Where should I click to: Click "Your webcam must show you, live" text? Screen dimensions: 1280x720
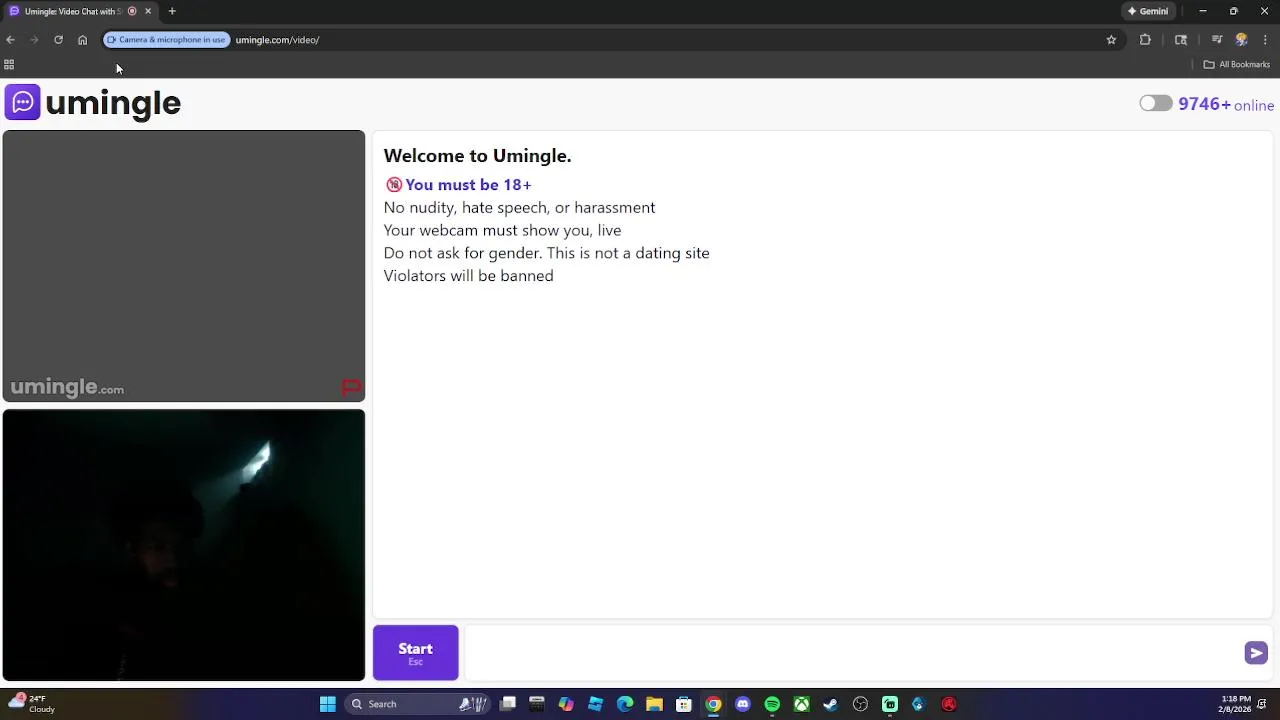pos(502,231)
